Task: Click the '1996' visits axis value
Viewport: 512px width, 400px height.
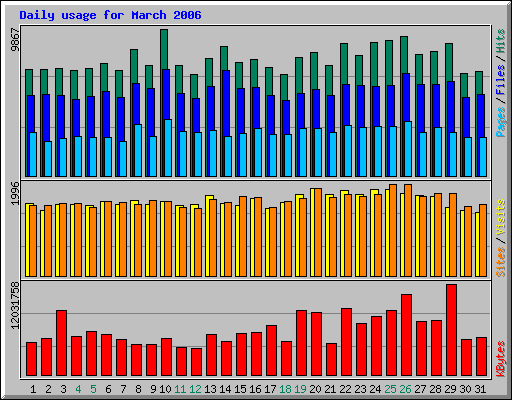Action: 15,193
